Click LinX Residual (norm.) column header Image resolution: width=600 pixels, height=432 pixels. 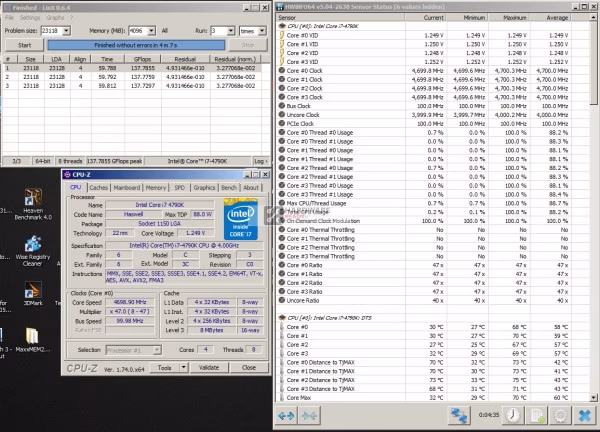235,59
